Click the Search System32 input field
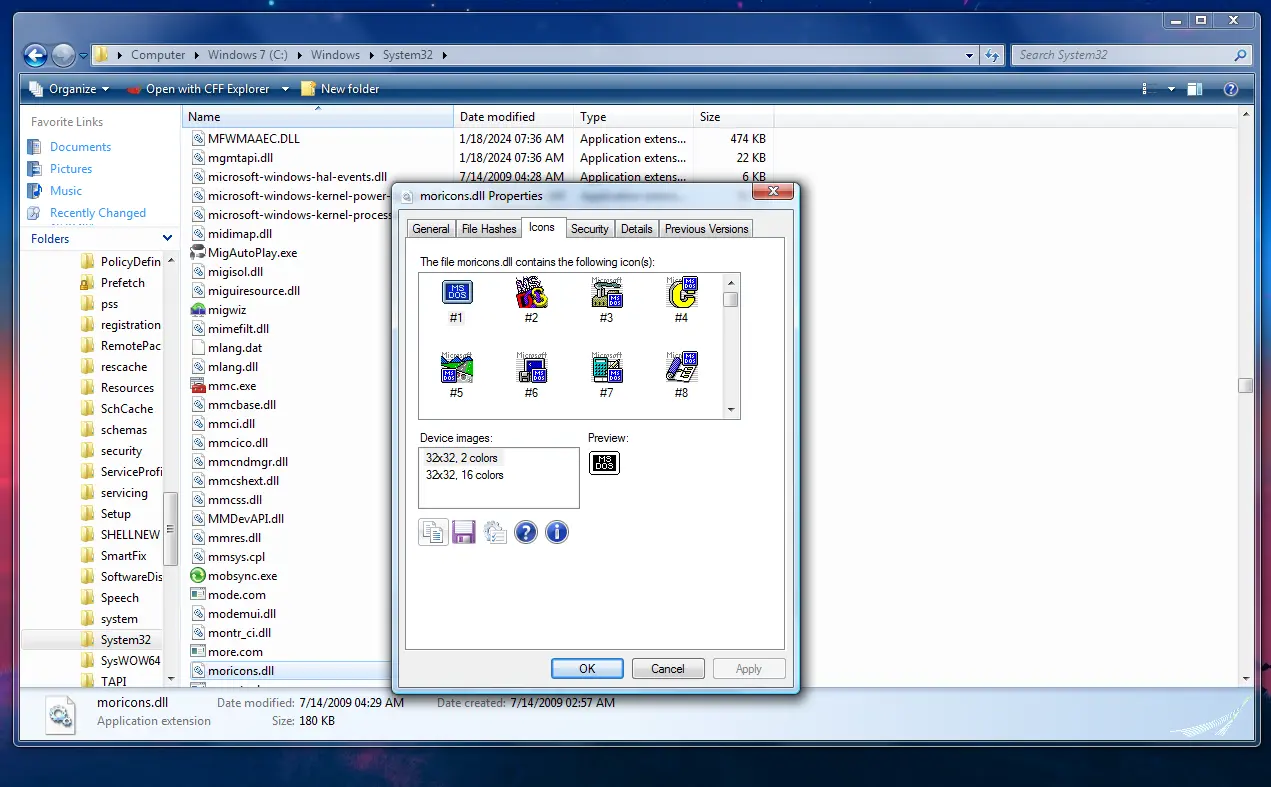The image size is (1271, 787). tap(1121, 56)
